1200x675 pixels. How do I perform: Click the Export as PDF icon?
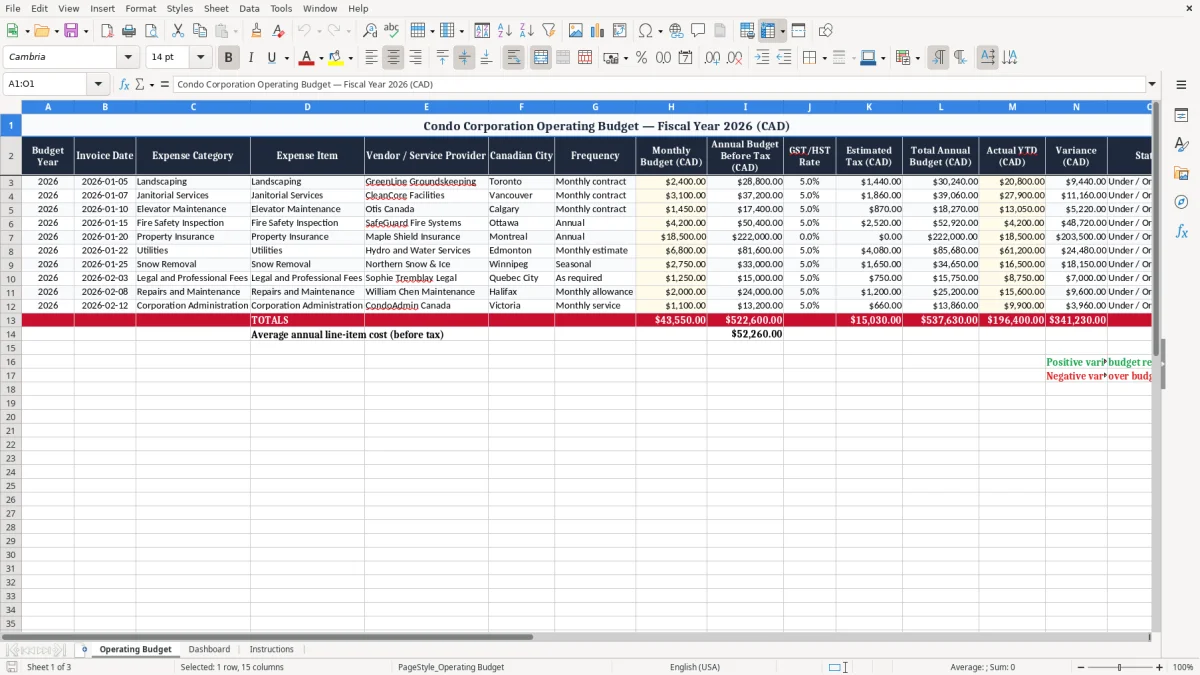click(108, 31)
